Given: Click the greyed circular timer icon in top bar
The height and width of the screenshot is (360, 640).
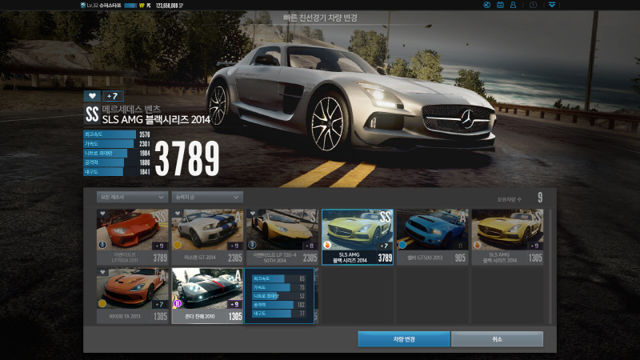Looking at the screenshot, I should tap(533, 5).
